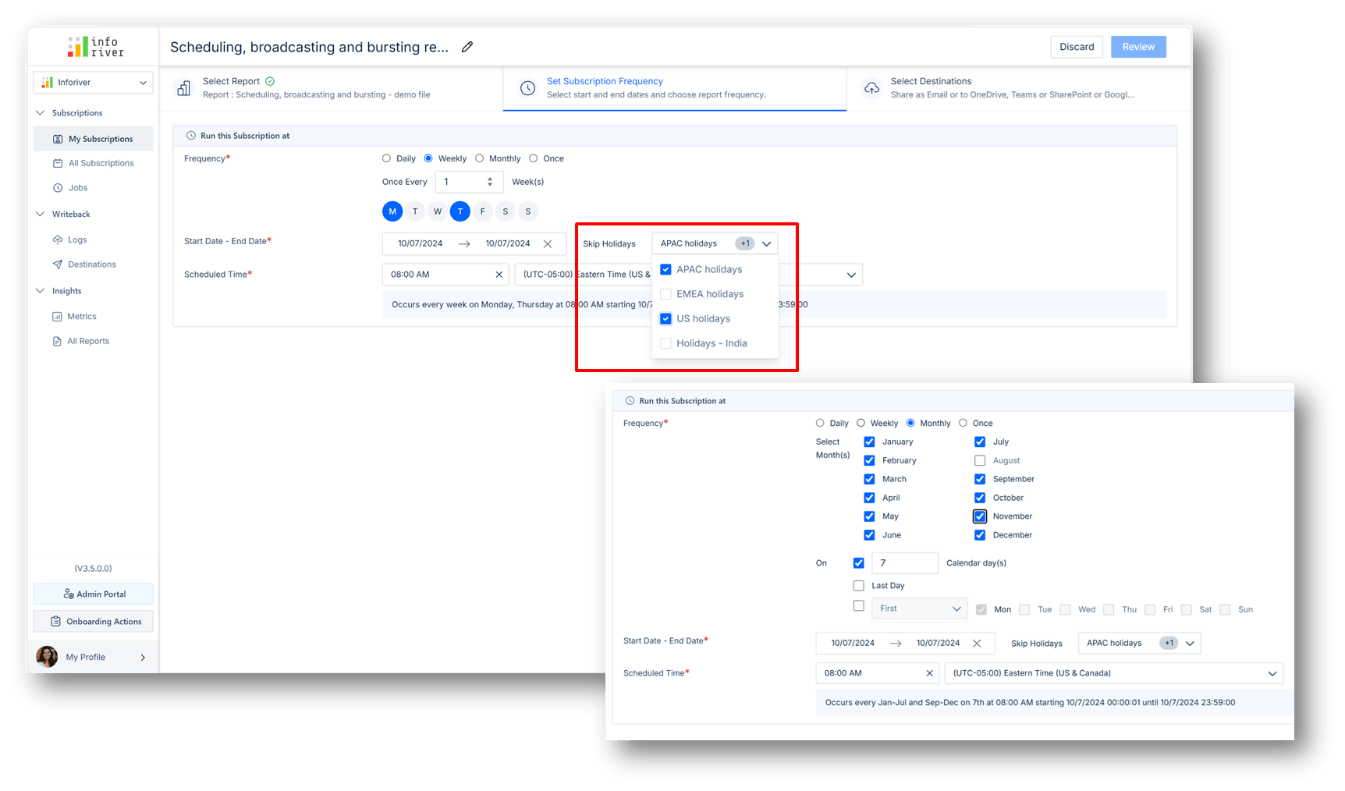Enable the Last Day checkbox
Image resolution: width=1345 pixels, height=791 pixels.
858,585
